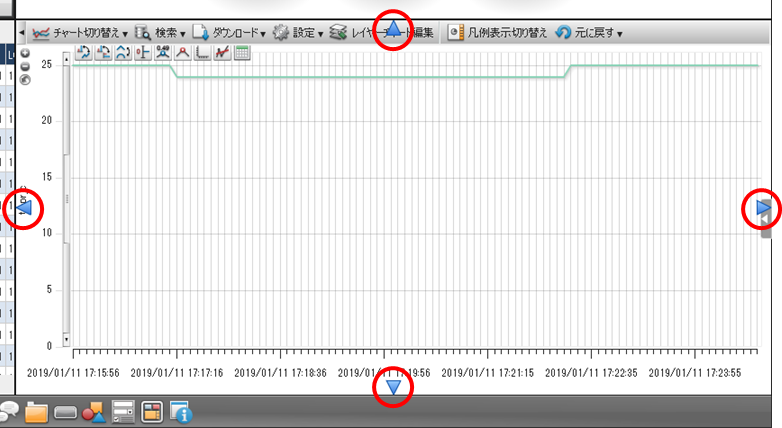Click the layer edit stacked-layers icon
This screenshot has height=428, width=782.
click(338, 33)
